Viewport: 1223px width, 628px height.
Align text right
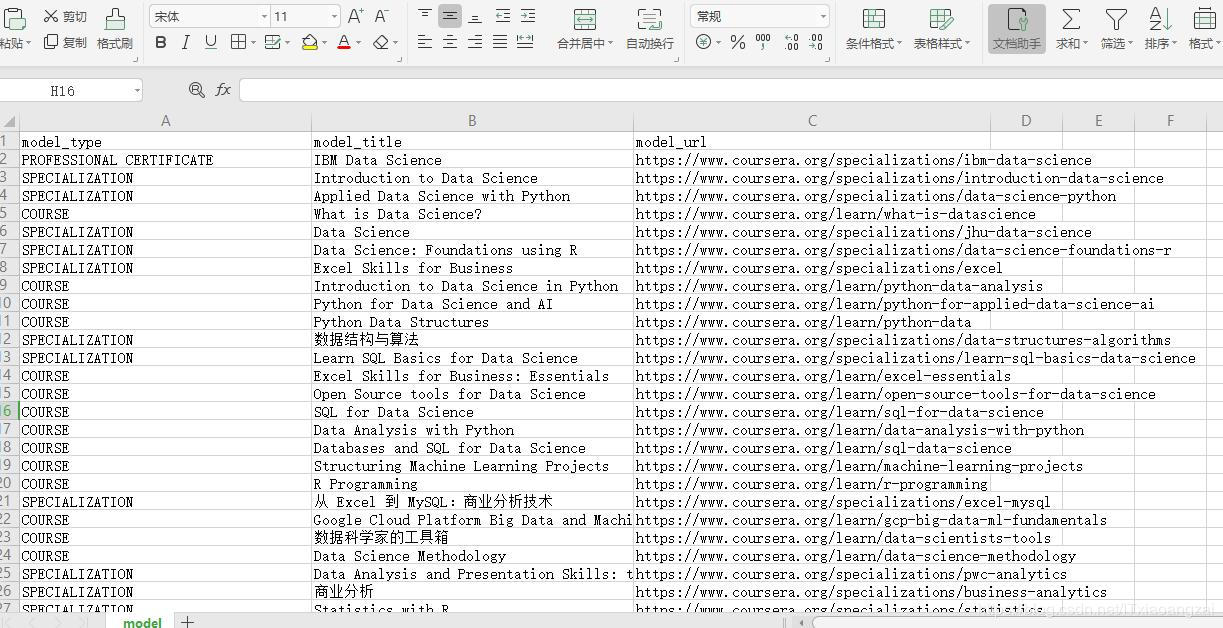click(475, 42)
